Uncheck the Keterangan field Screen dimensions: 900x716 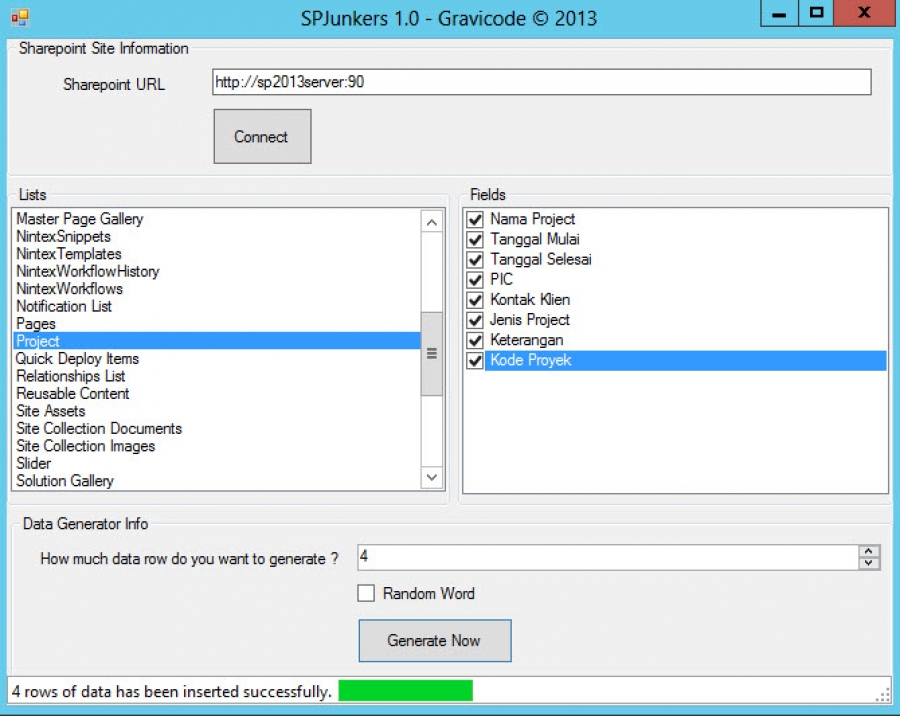[474, 340]
